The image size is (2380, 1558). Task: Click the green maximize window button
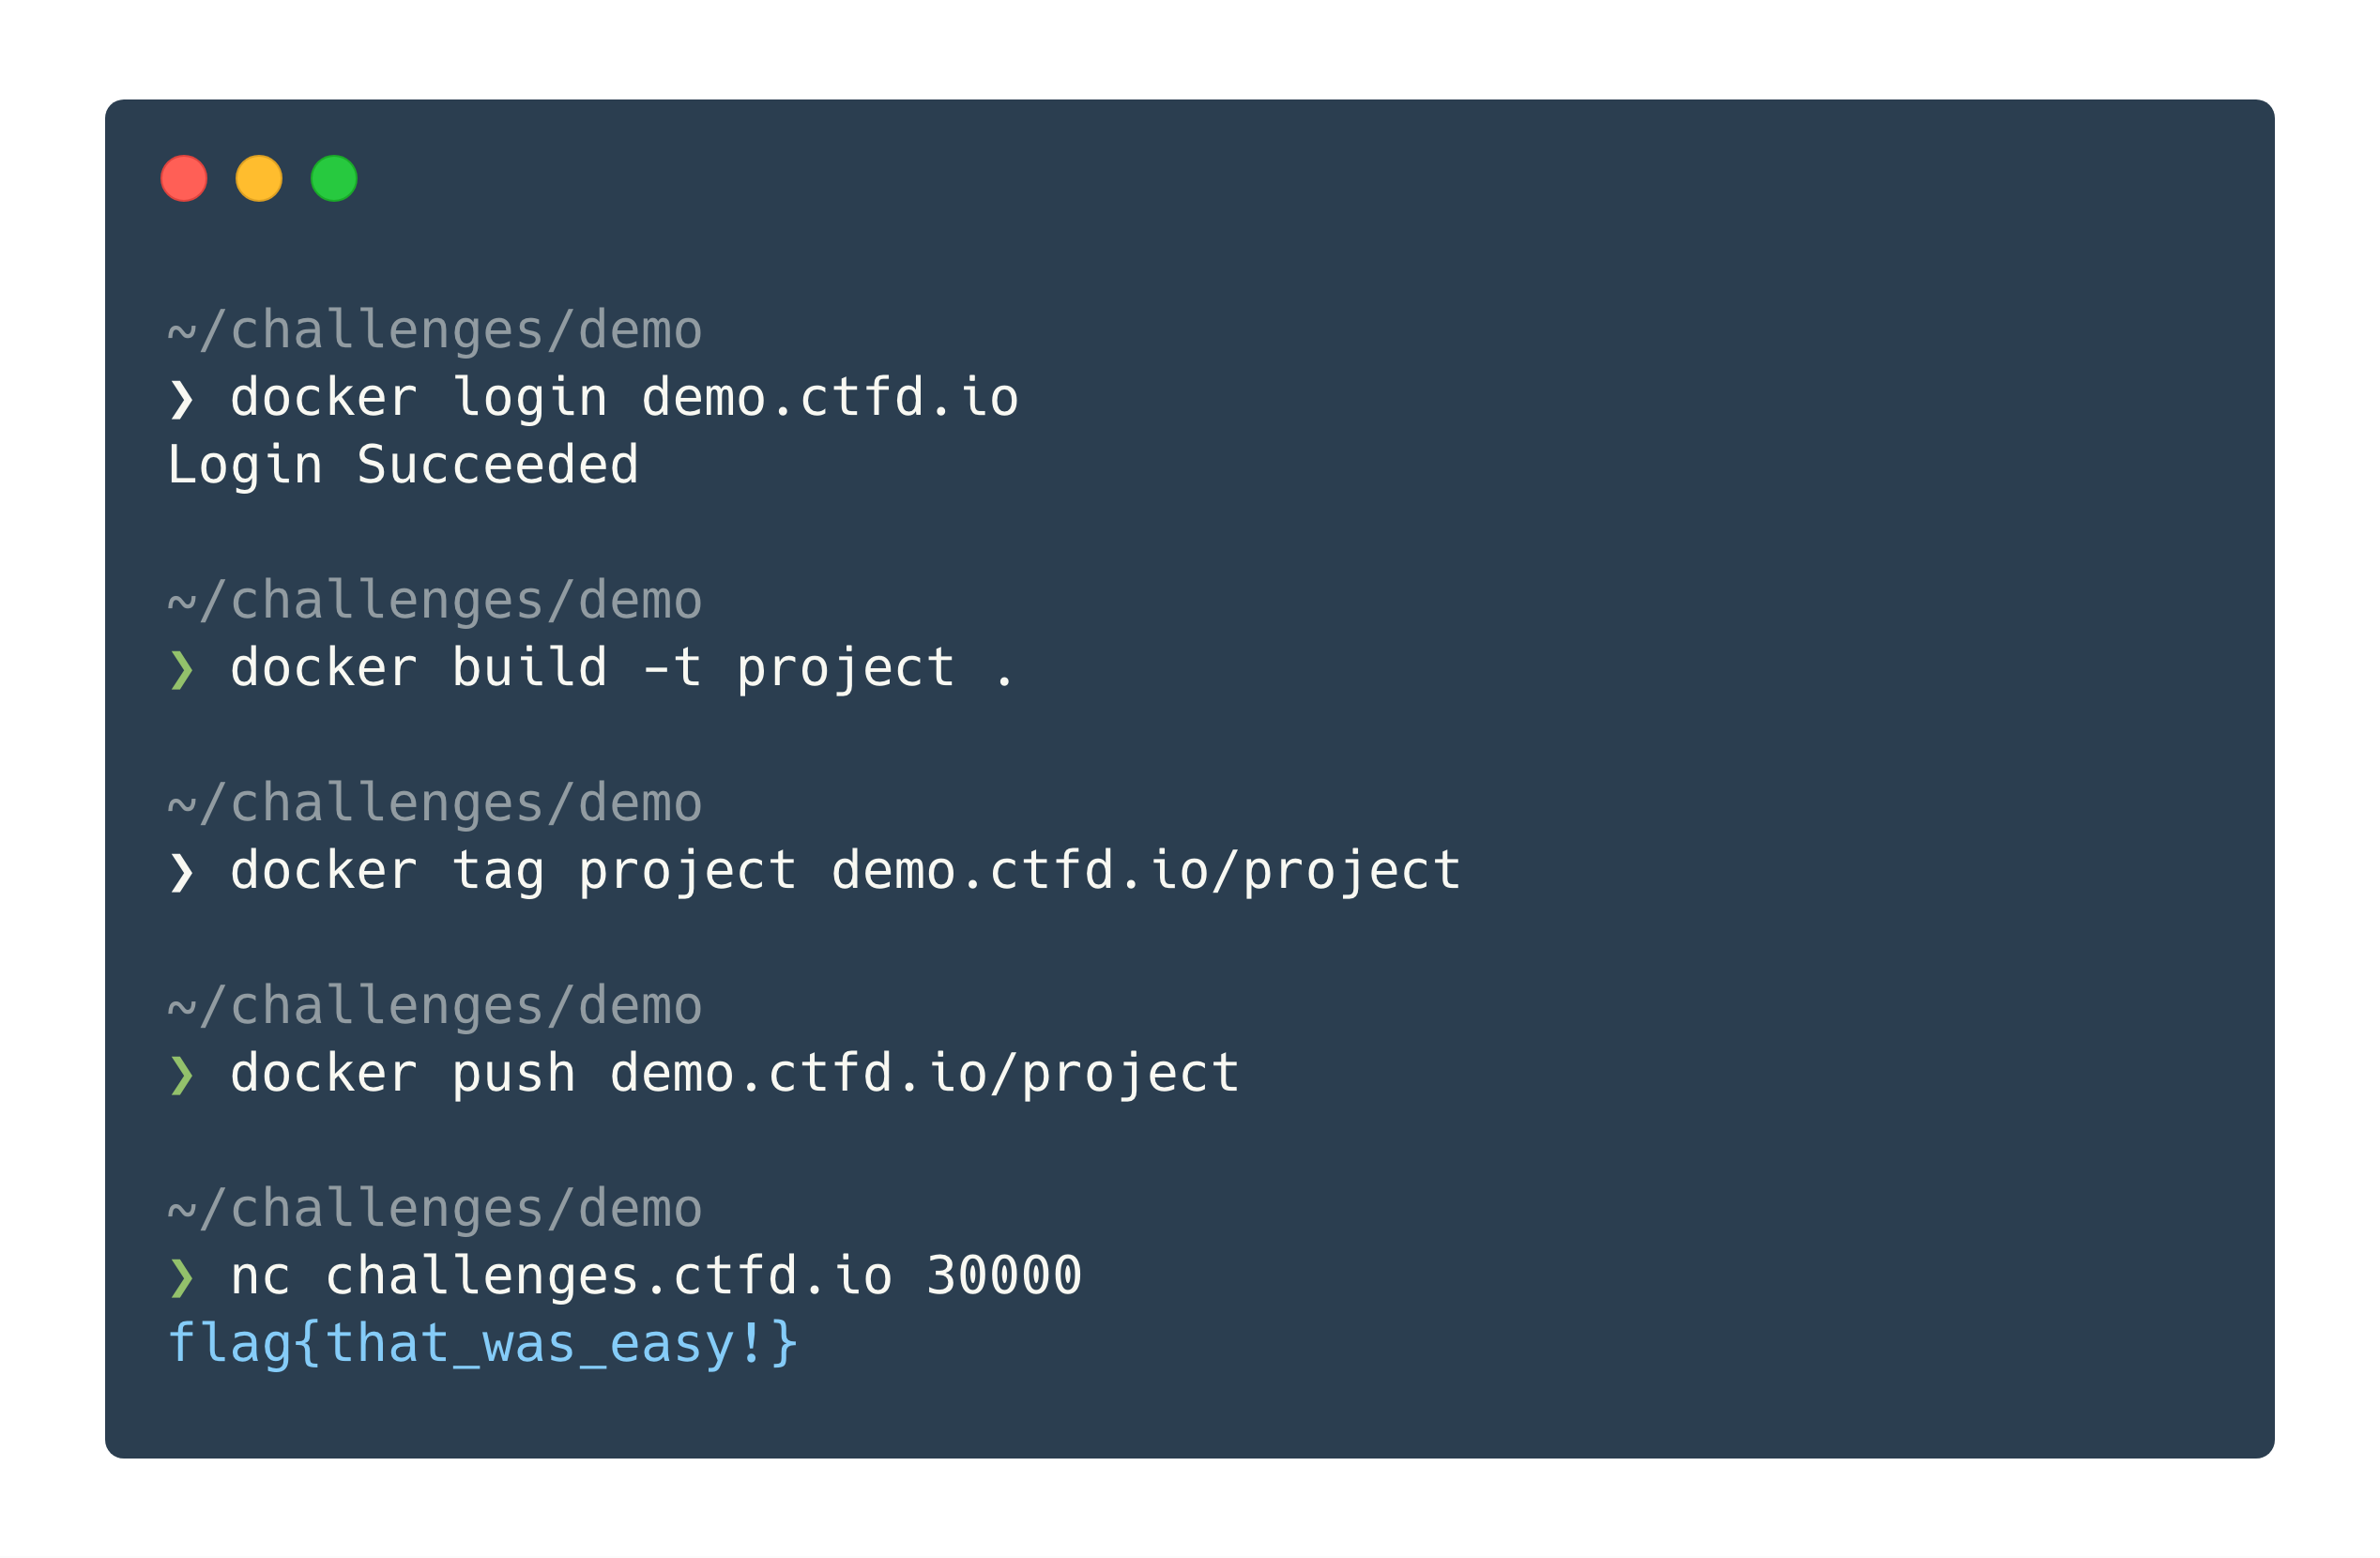point(334,179)
